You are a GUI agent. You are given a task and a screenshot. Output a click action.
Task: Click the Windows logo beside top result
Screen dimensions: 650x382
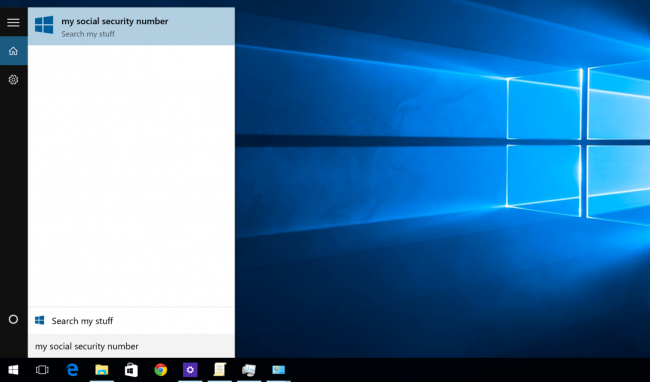44,25
